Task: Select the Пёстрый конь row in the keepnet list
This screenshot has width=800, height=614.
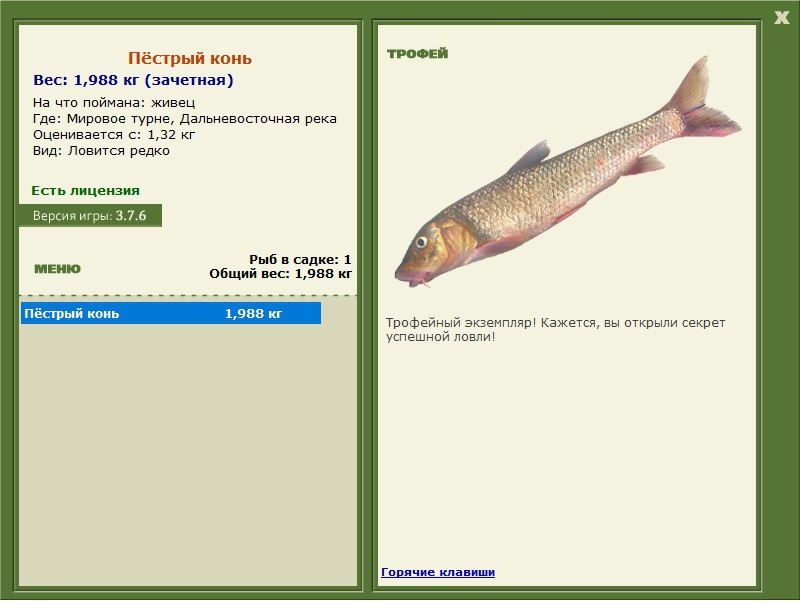Action: 171,313
